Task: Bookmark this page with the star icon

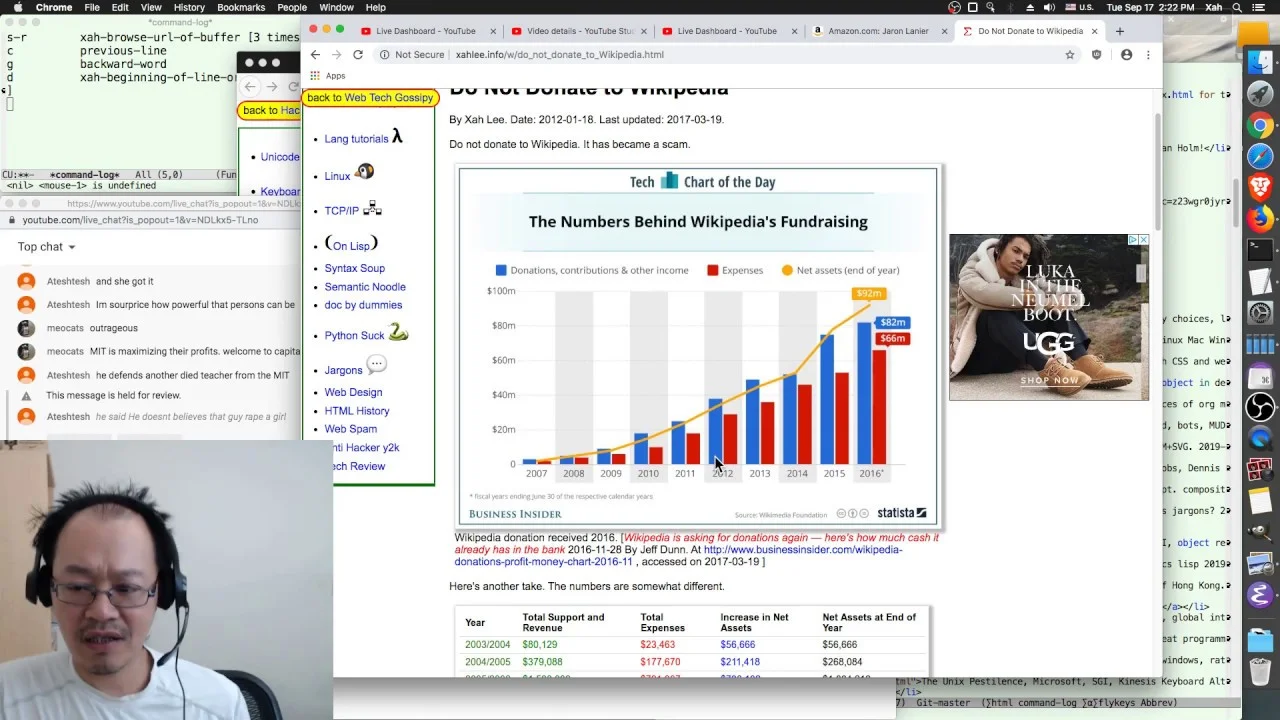Action: (x=1070, y=55)
